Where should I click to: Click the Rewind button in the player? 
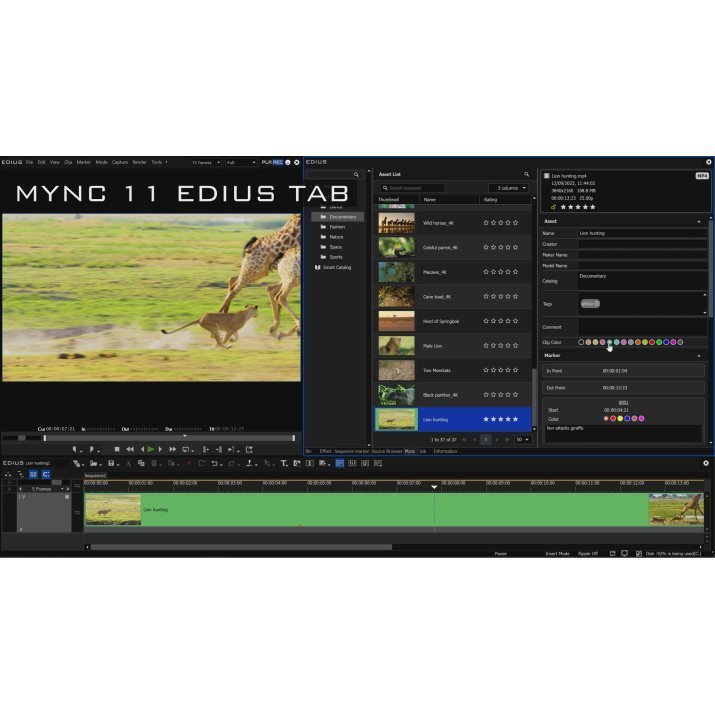click(130, 449)
